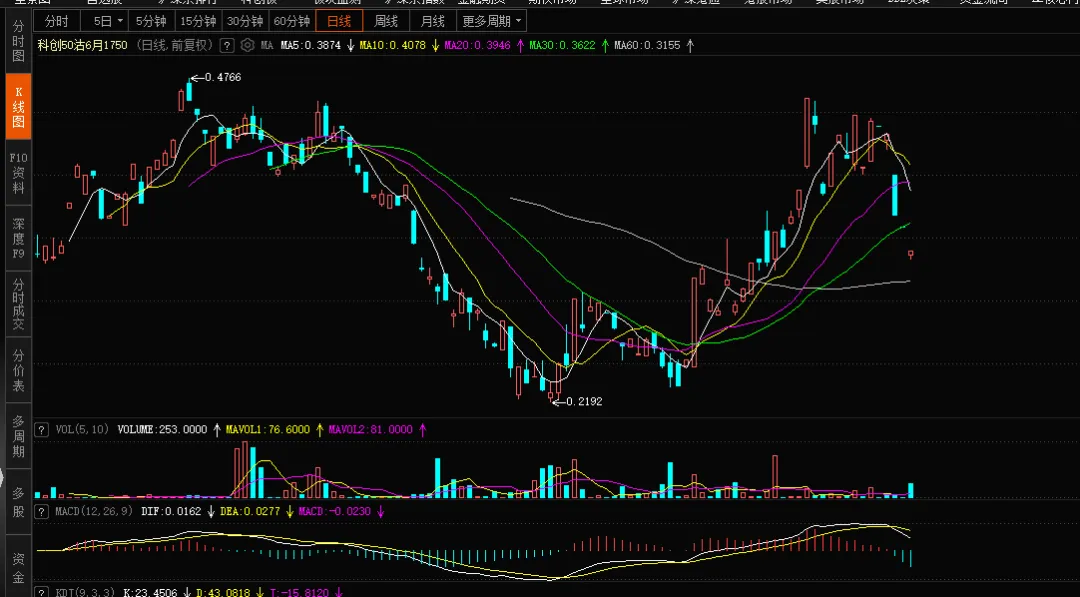Open 分时图 in the left sidebar
This screenshot has width=1080, height=597.
coord(19,41)
